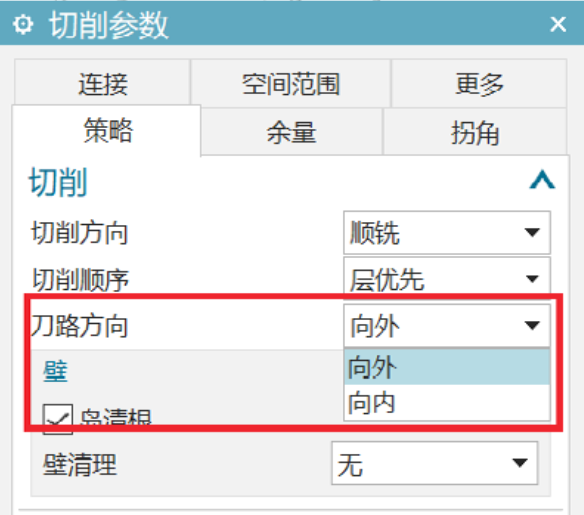Switch to the 更多 tab

tap(479, 83)
